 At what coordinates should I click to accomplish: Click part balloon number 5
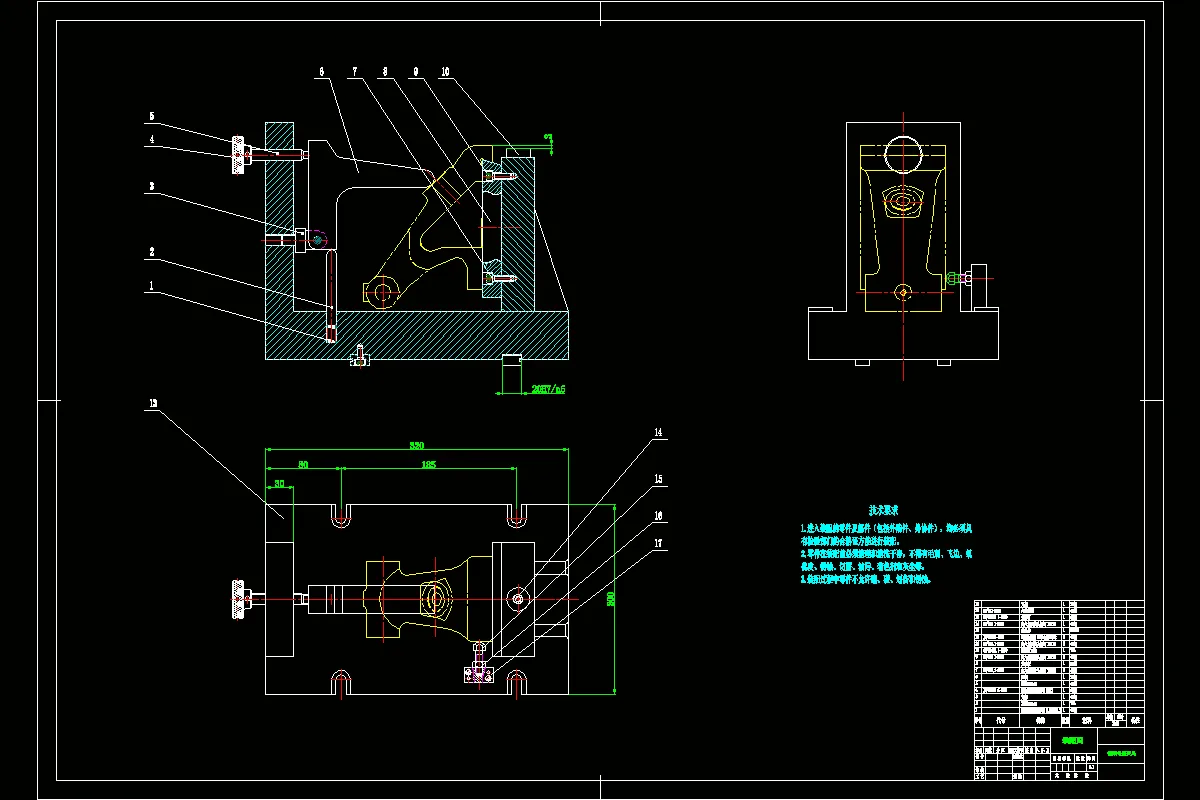(151, 115)
